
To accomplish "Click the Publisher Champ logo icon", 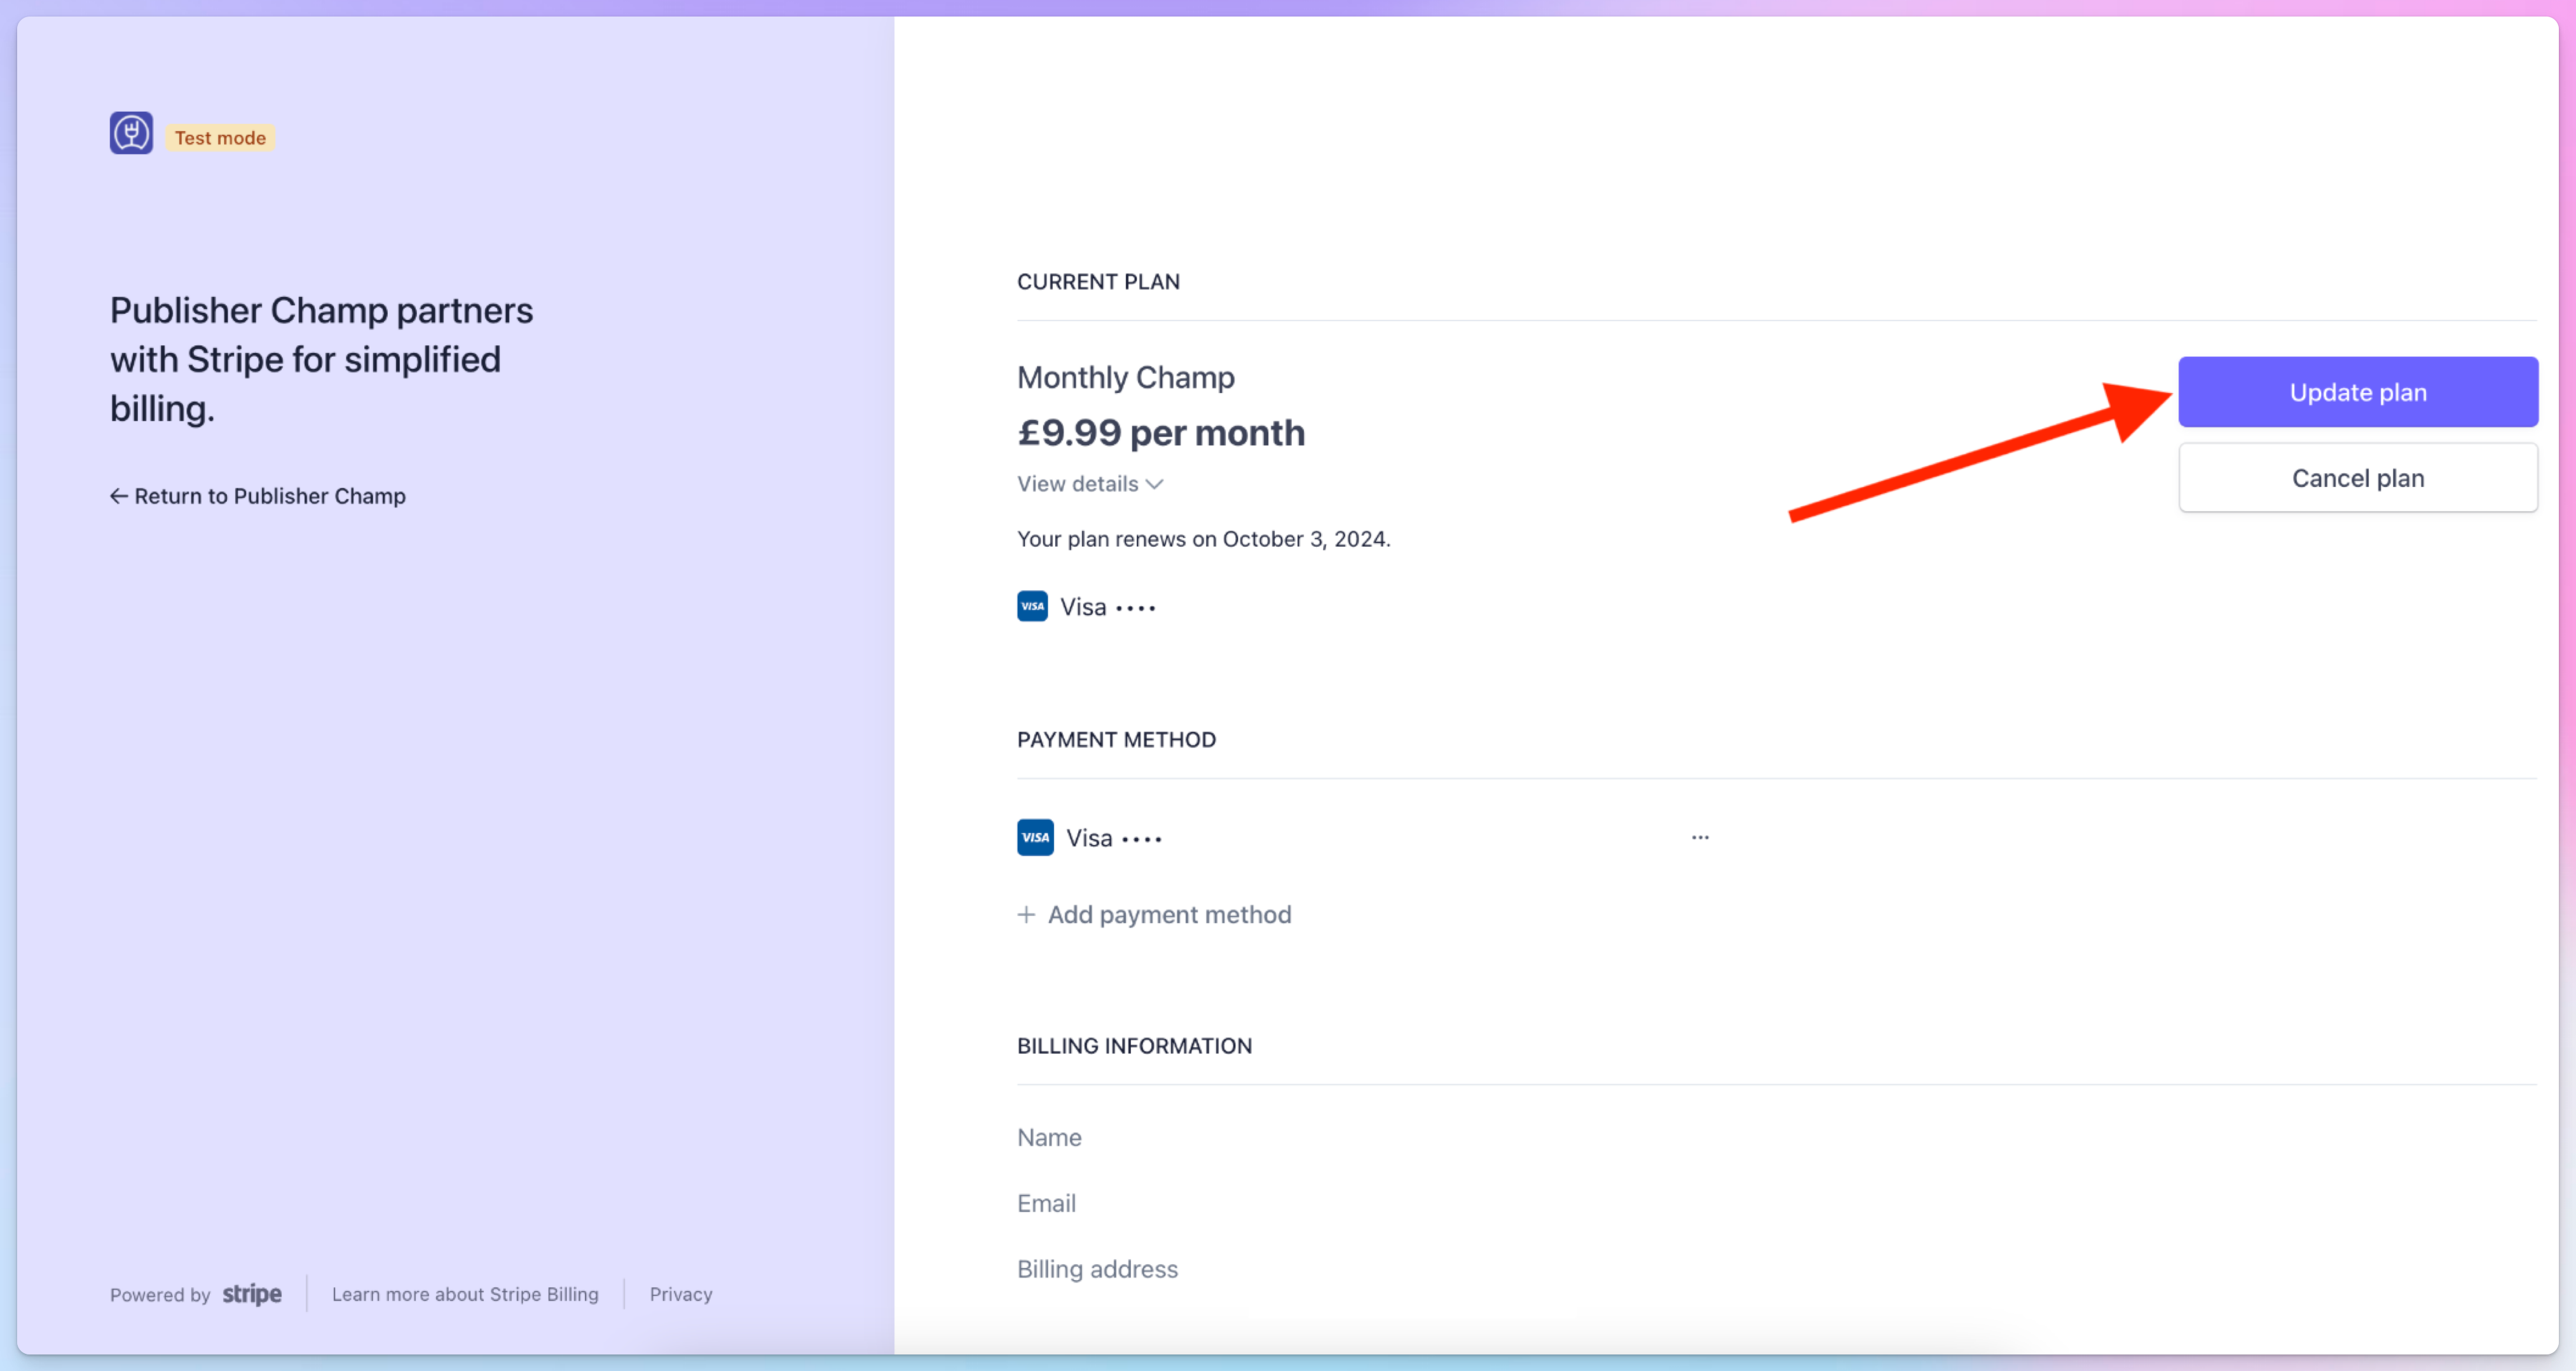I will [131, 133].
